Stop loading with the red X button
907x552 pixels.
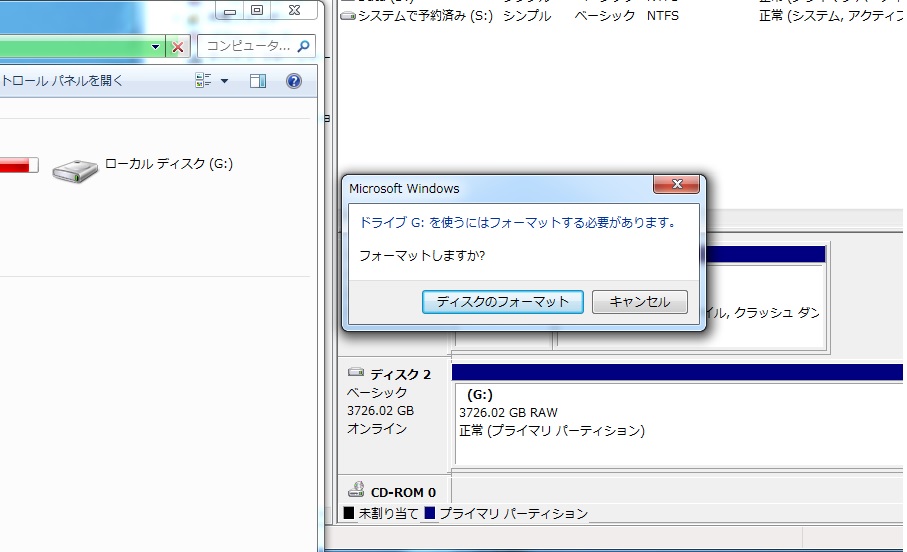point(178,47)
